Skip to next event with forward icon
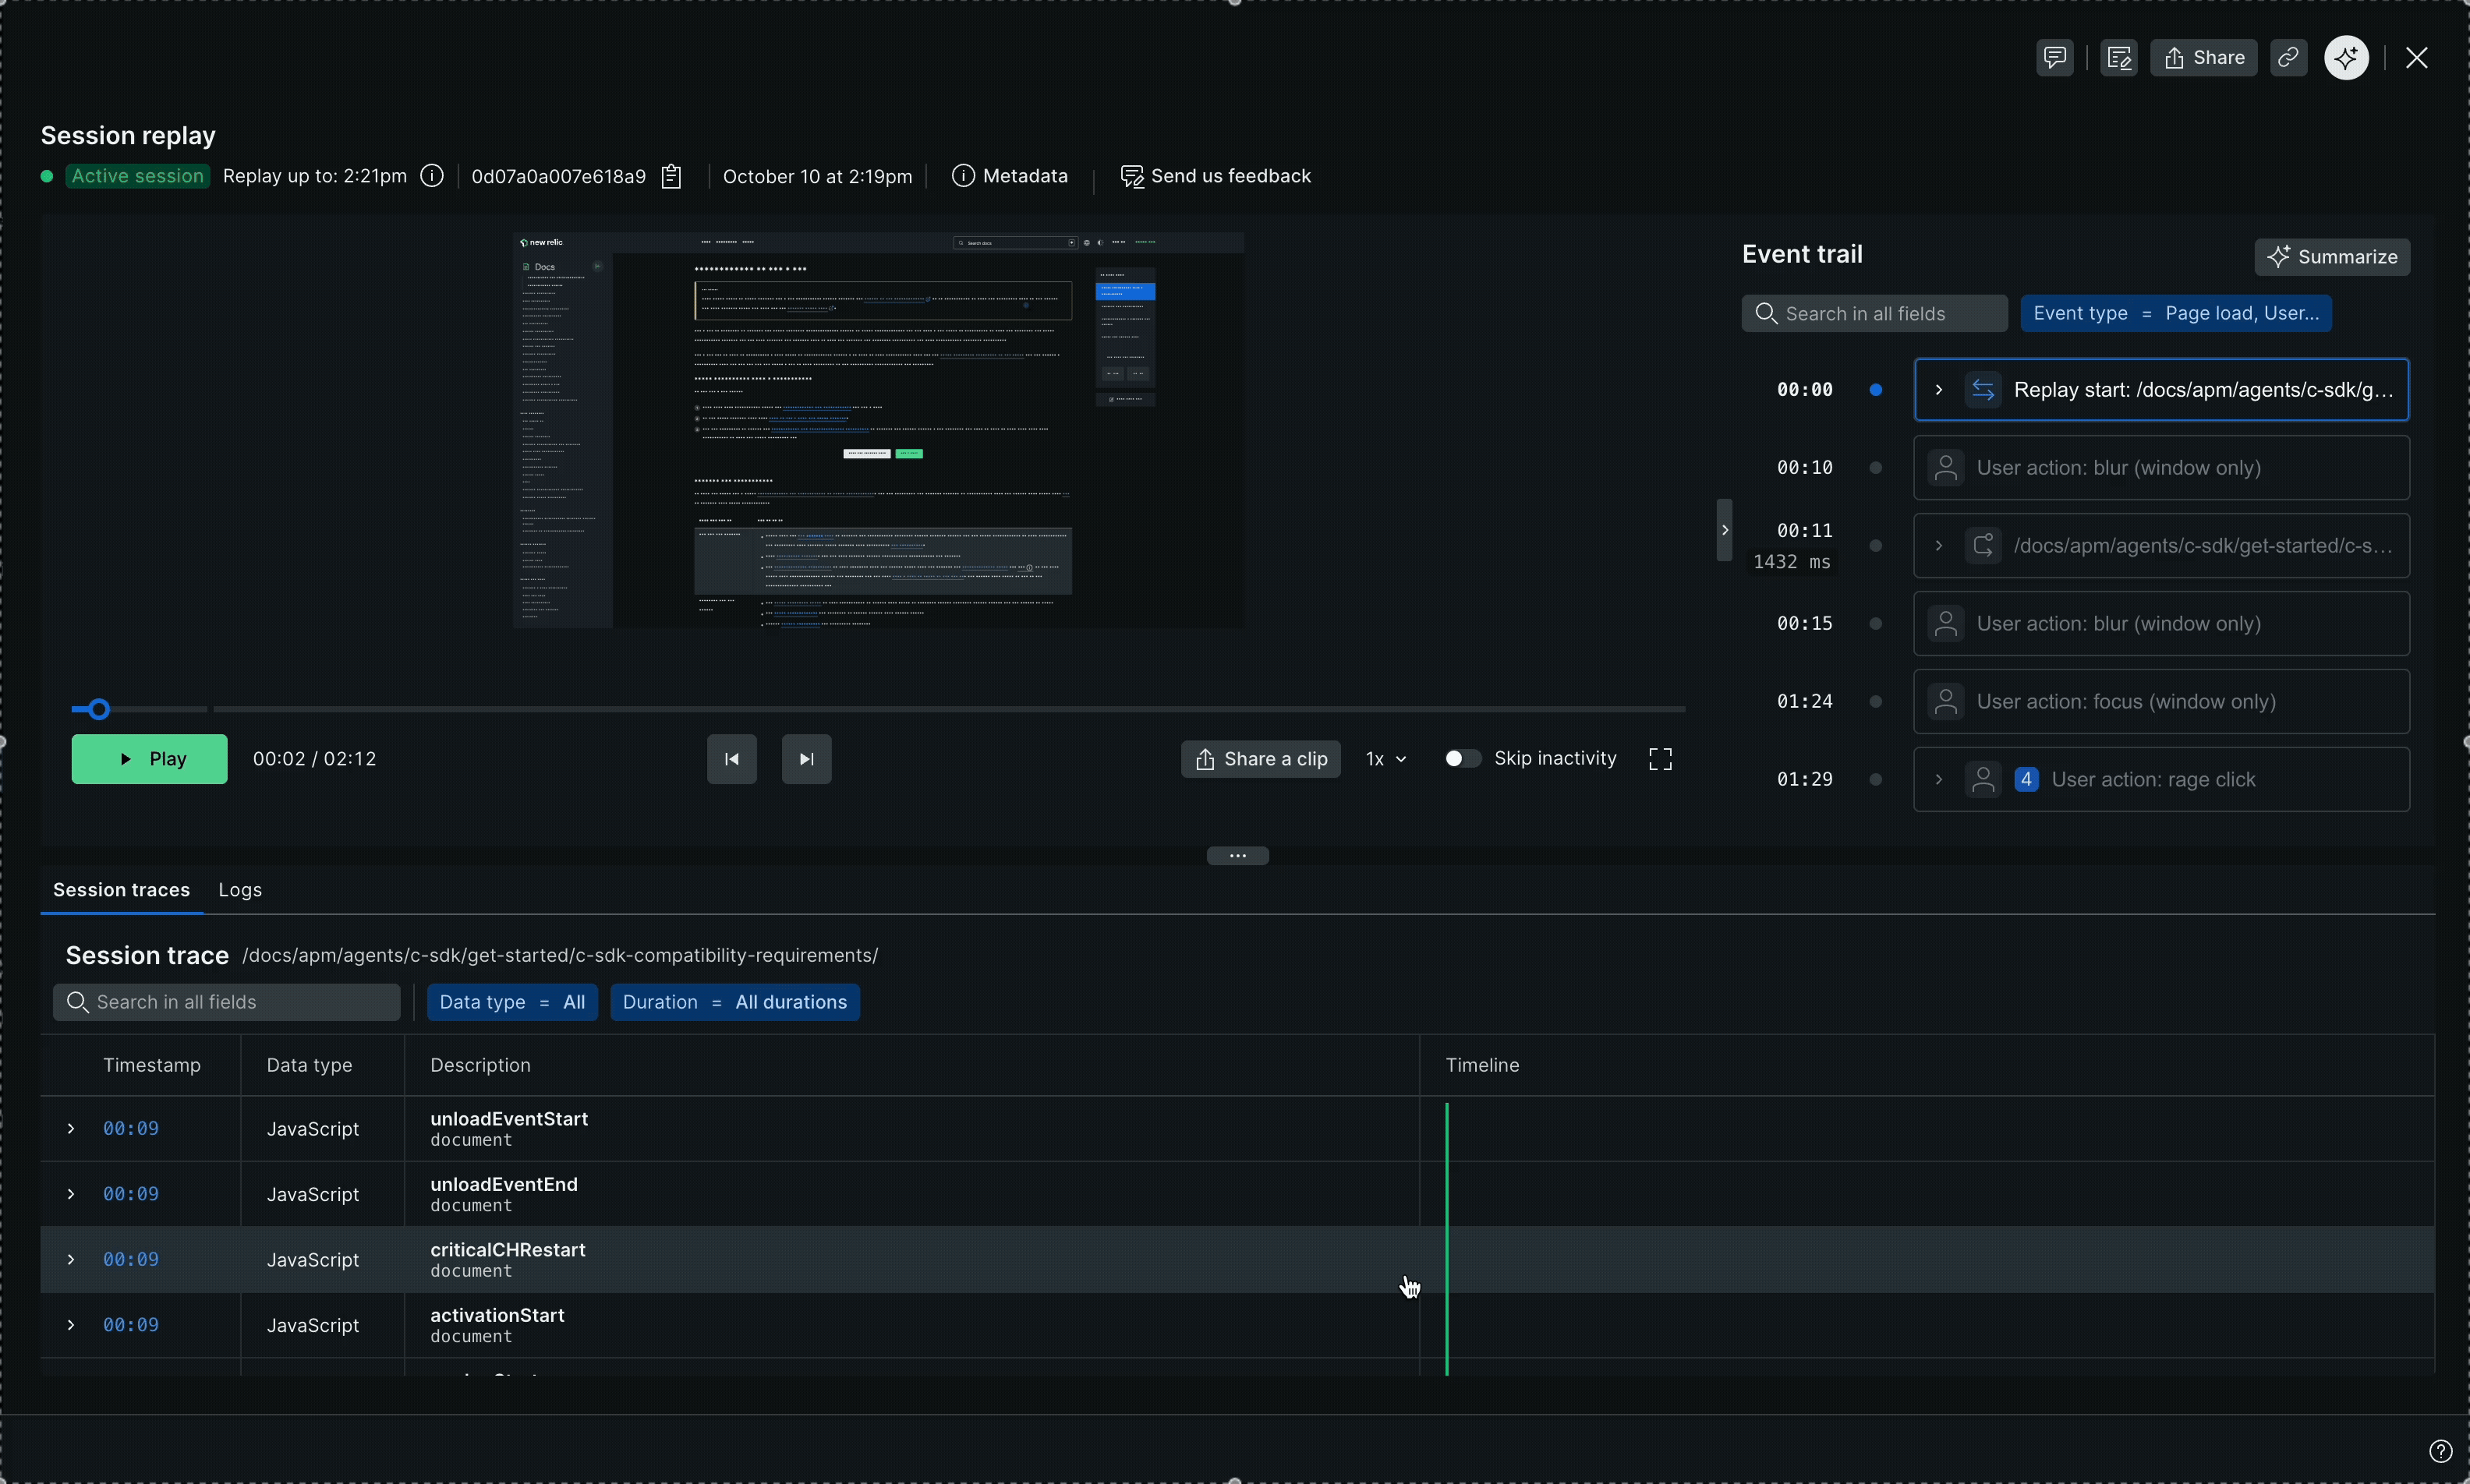The height and width of the screenshot is (1484, 2470). tap(806, 758)
